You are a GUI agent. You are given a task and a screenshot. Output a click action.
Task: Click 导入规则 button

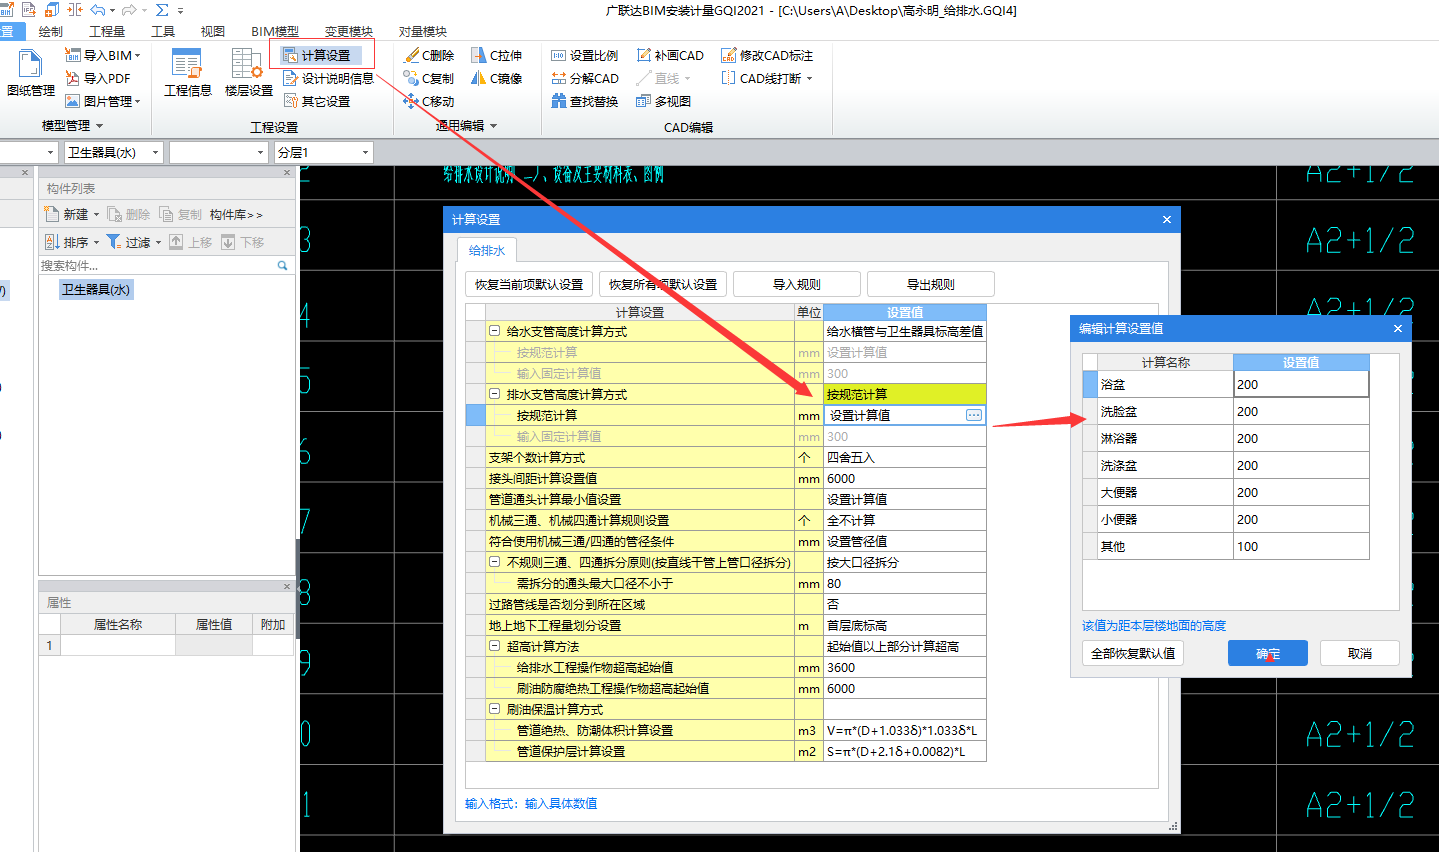click(797, 284)
